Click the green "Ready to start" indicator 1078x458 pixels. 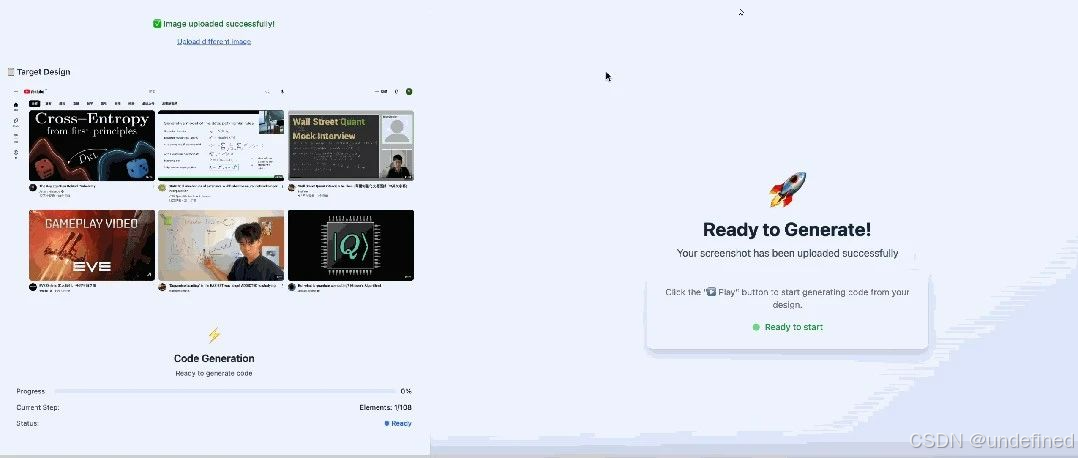click(x=788, y=327)
